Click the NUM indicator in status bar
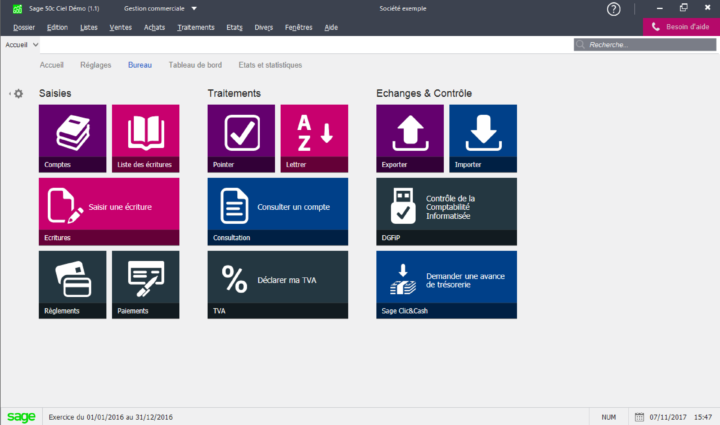Screen dimensions: 720x425 pos(608,417)
